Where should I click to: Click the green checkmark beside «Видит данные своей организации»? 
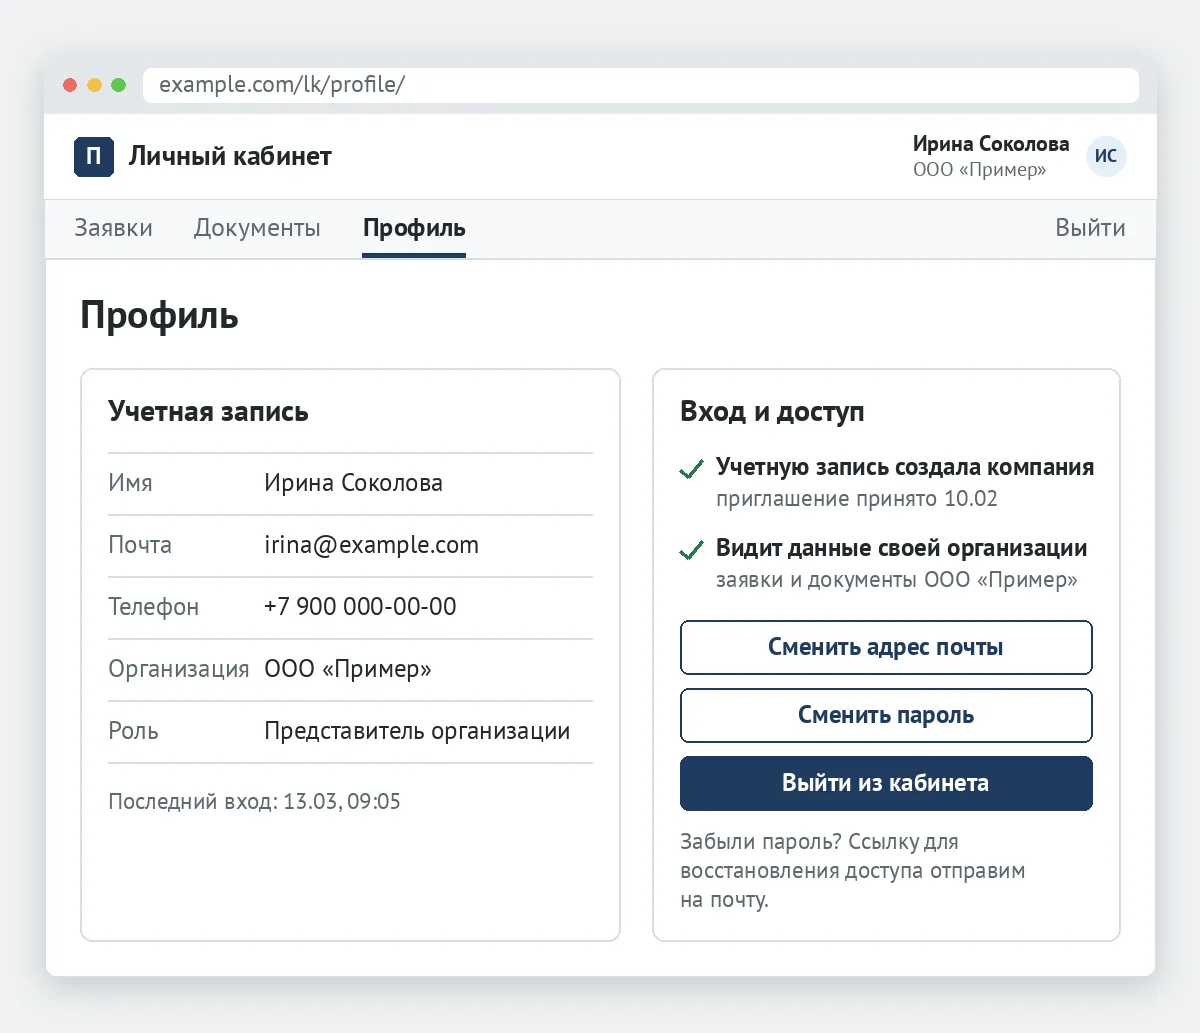click(x=691, y=550)
